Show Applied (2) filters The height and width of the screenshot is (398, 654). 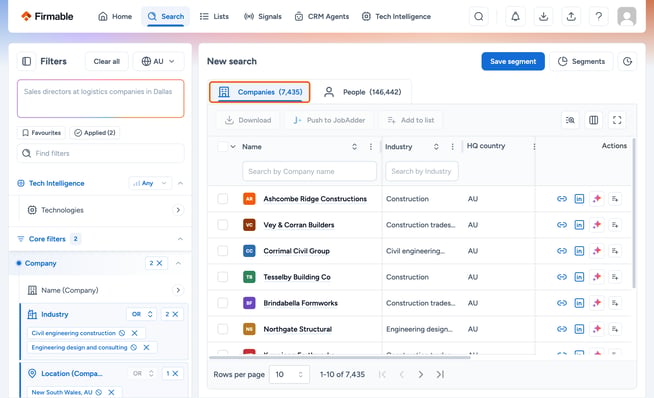(x=95, y=133)
